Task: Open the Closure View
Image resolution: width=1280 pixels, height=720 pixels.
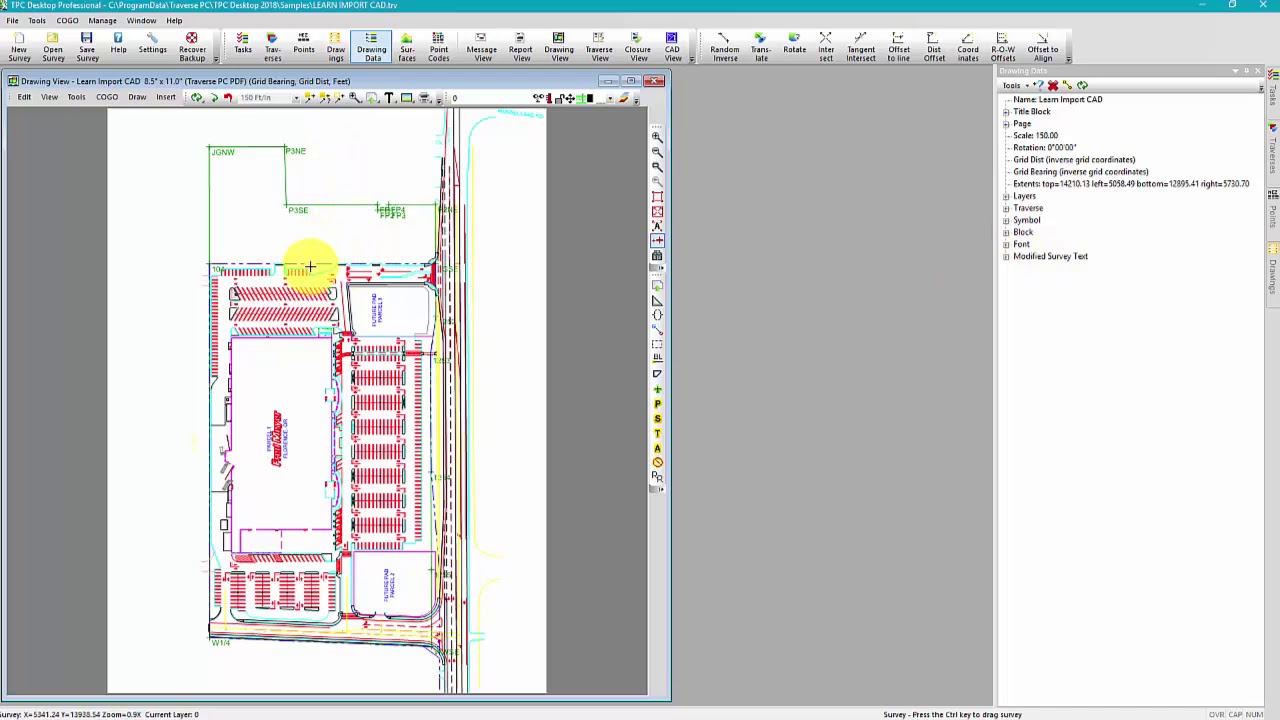Action: coord(638,47)
